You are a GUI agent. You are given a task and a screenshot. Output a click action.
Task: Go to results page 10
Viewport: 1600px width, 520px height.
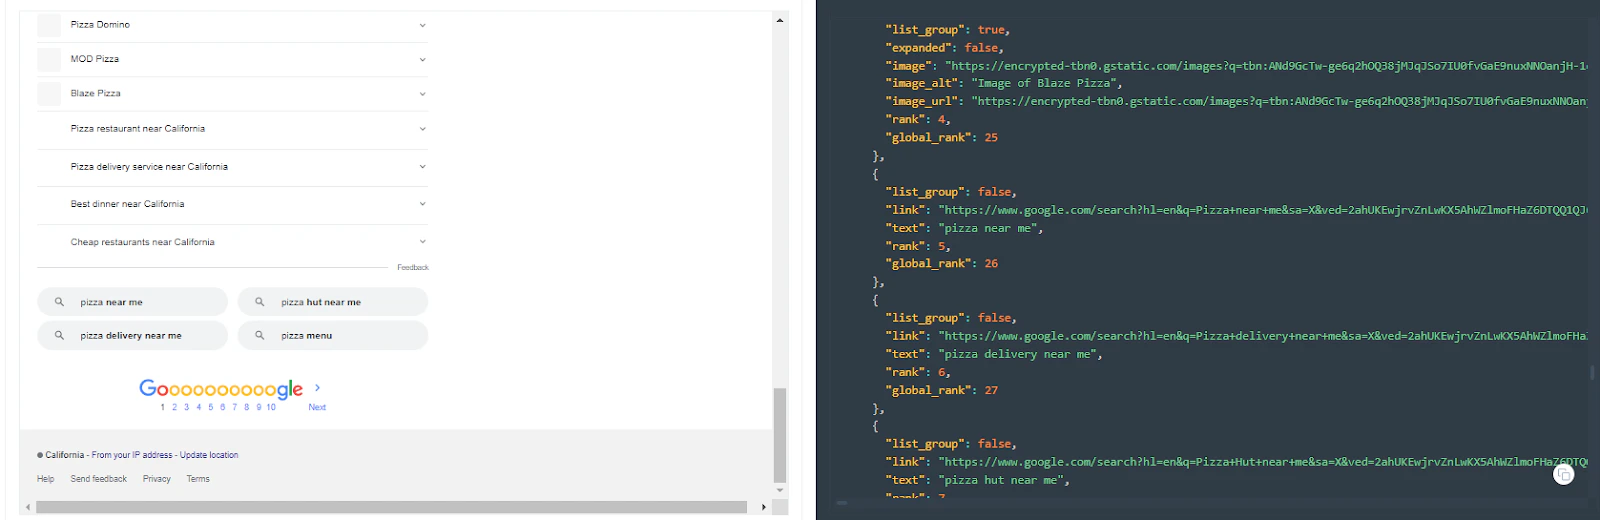[271, 407]
